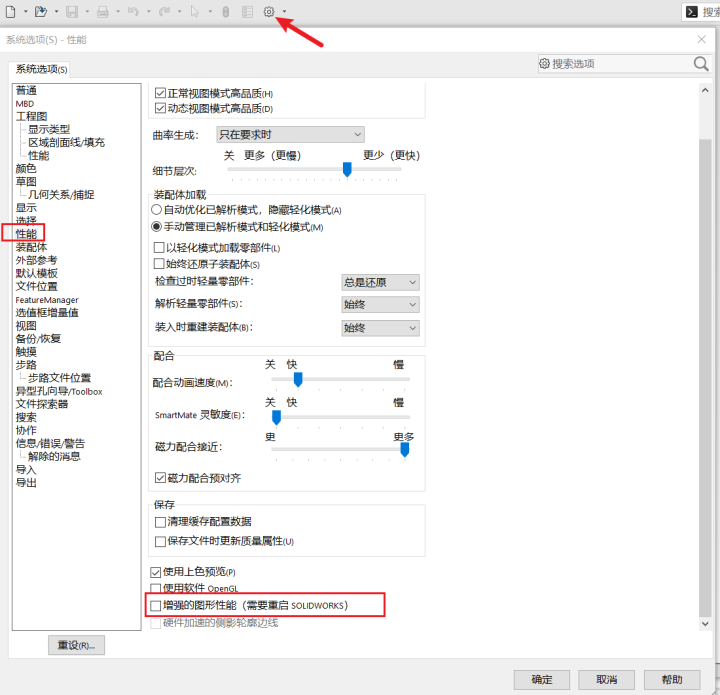Open the 检查过时轻量零部件 dropdown
The width and height of the screenshot is (720, 695).
[x=380, y=282]
